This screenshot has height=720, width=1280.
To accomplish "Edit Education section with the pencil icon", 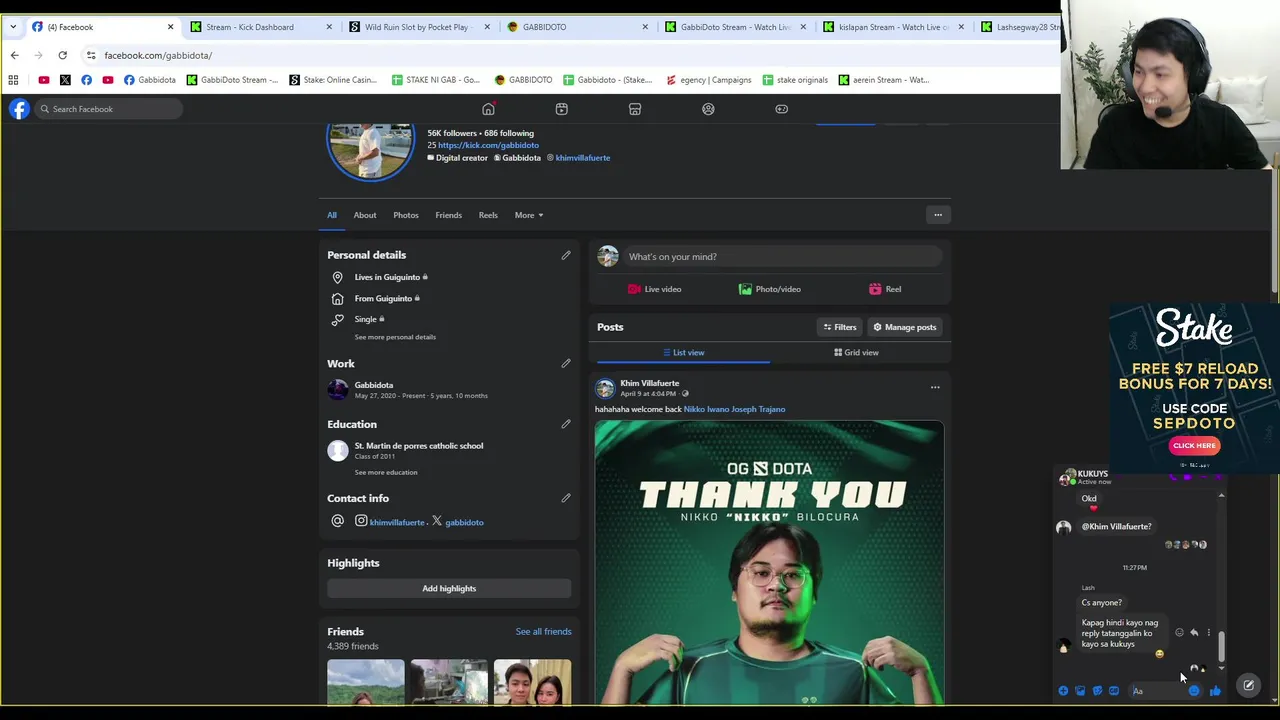I will pyautogui.click(x=566, y=424).
